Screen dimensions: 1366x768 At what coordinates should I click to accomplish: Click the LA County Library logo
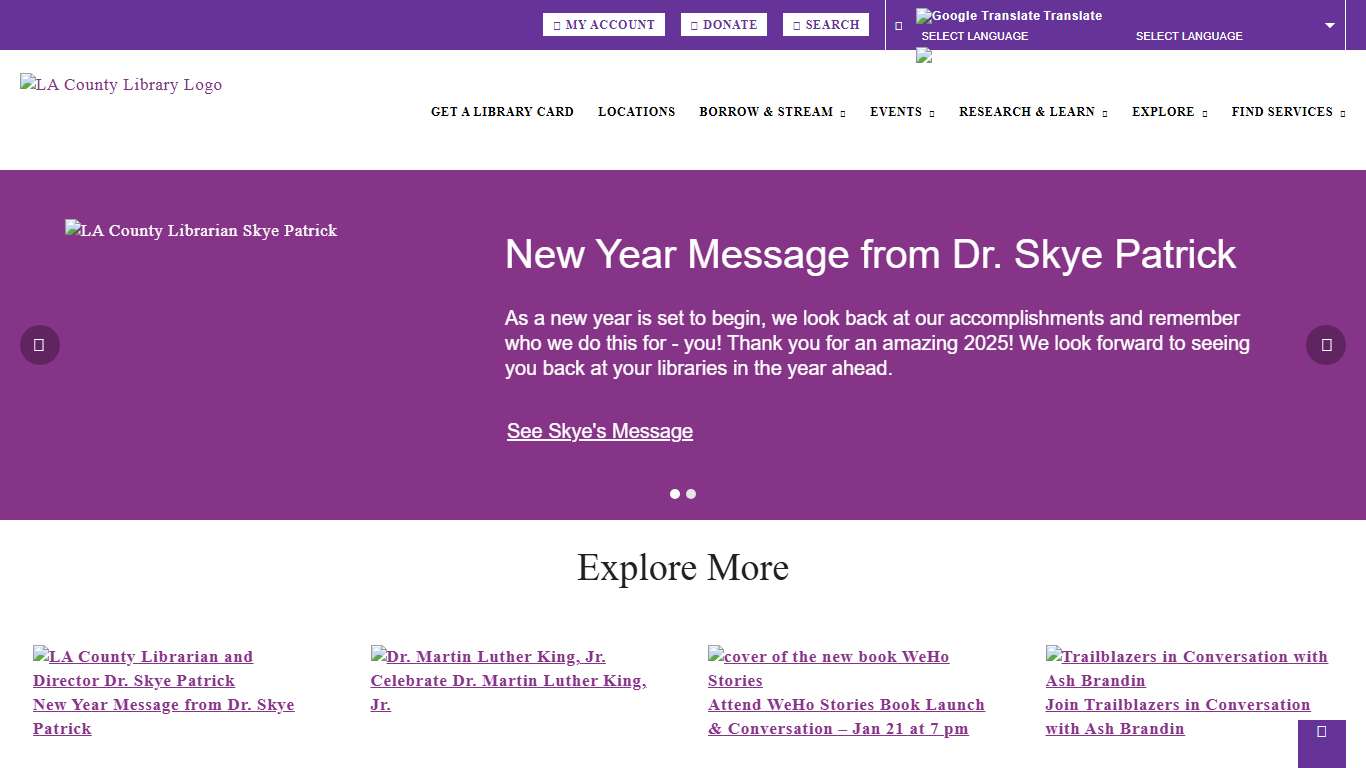click(121, 85)
